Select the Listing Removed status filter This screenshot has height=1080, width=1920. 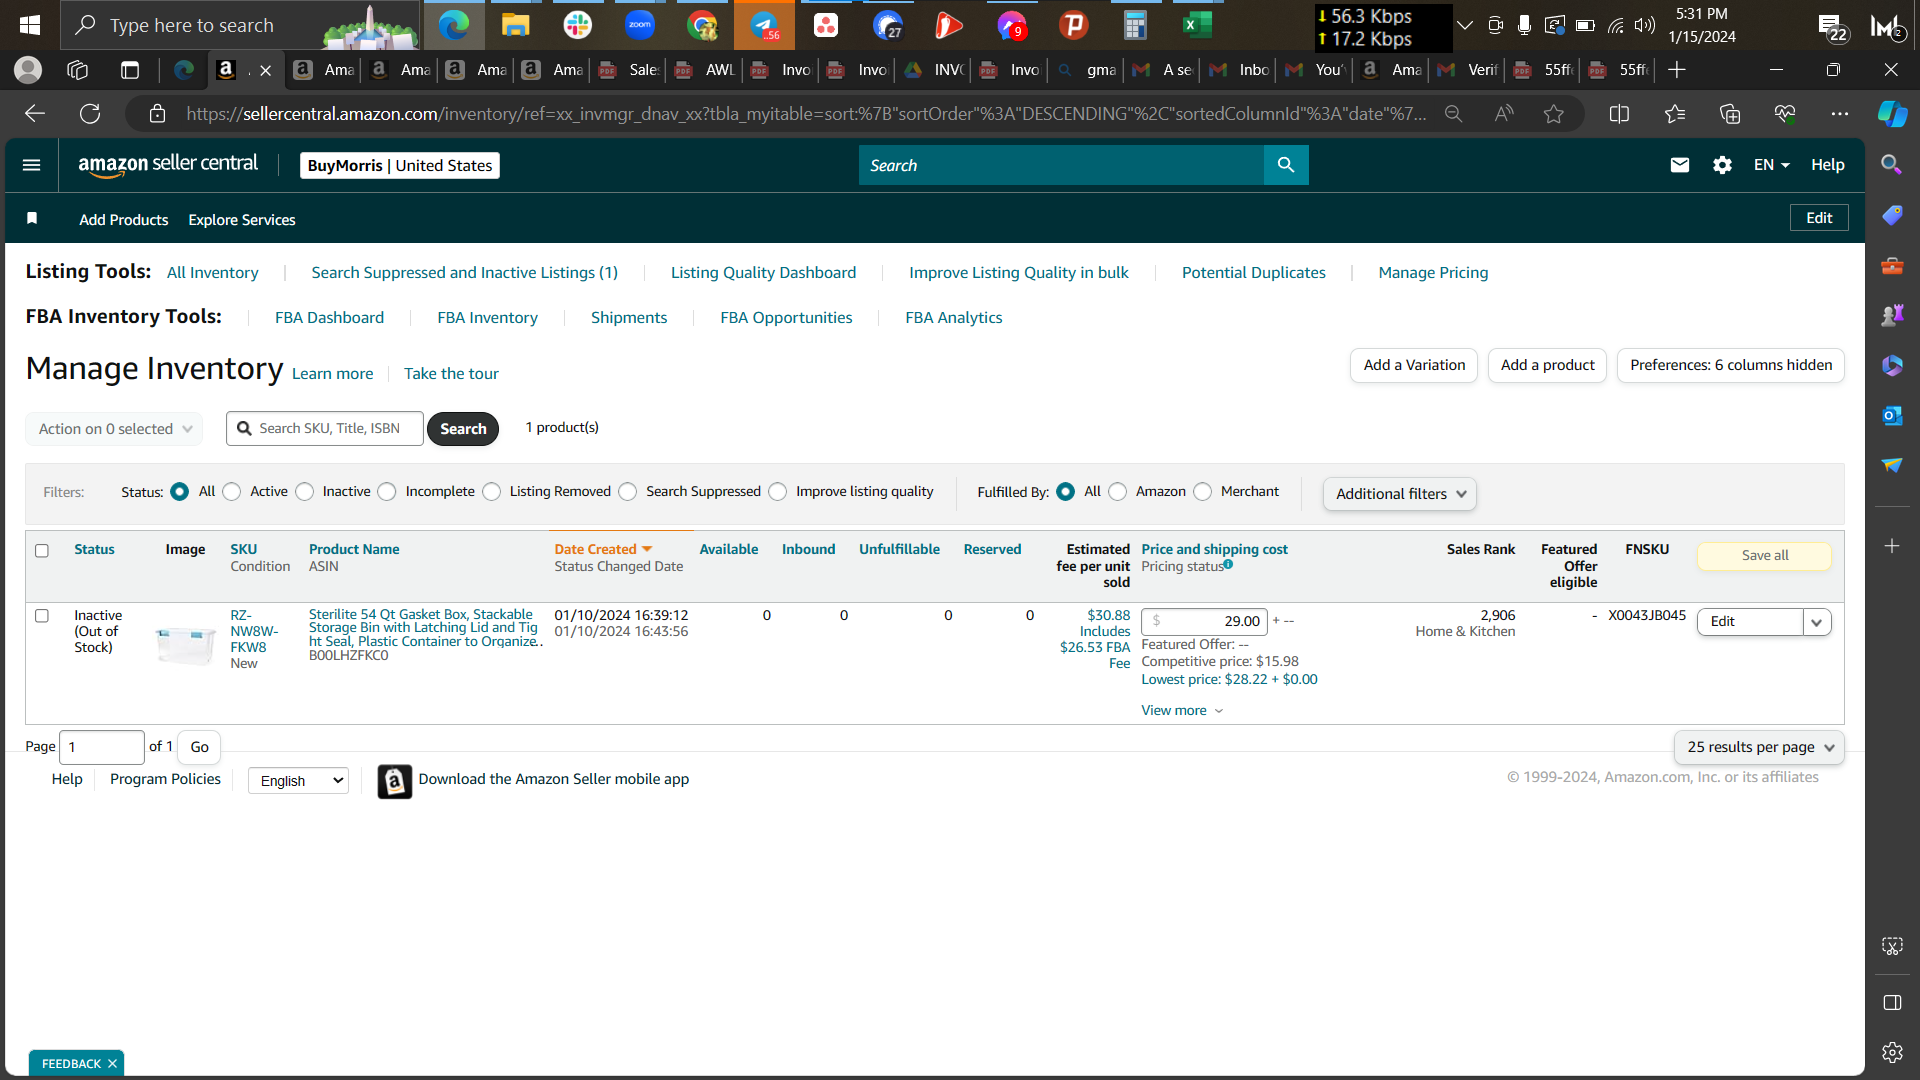(x=492, y=492)
